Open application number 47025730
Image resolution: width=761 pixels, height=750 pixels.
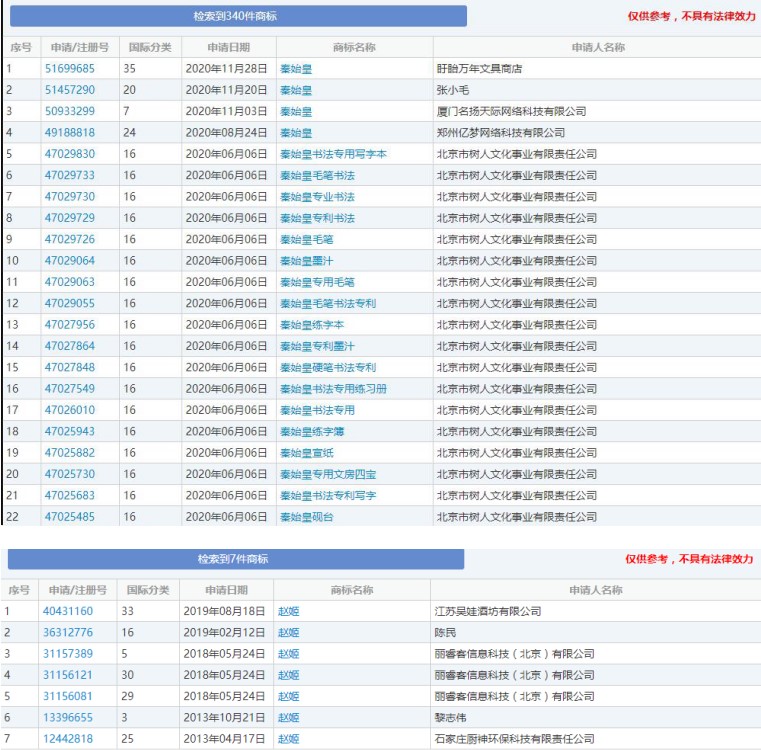click(x=69, y=475)
